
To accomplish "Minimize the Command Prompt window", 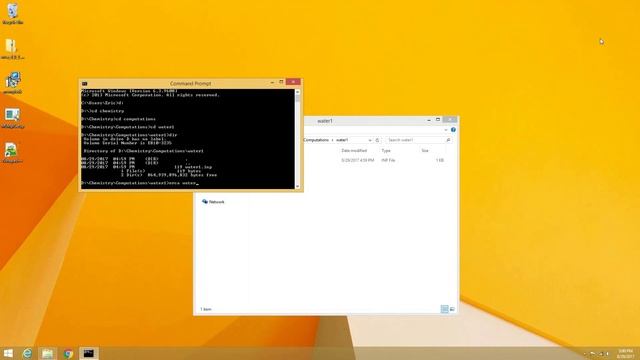I will click(x=272, y=83).
